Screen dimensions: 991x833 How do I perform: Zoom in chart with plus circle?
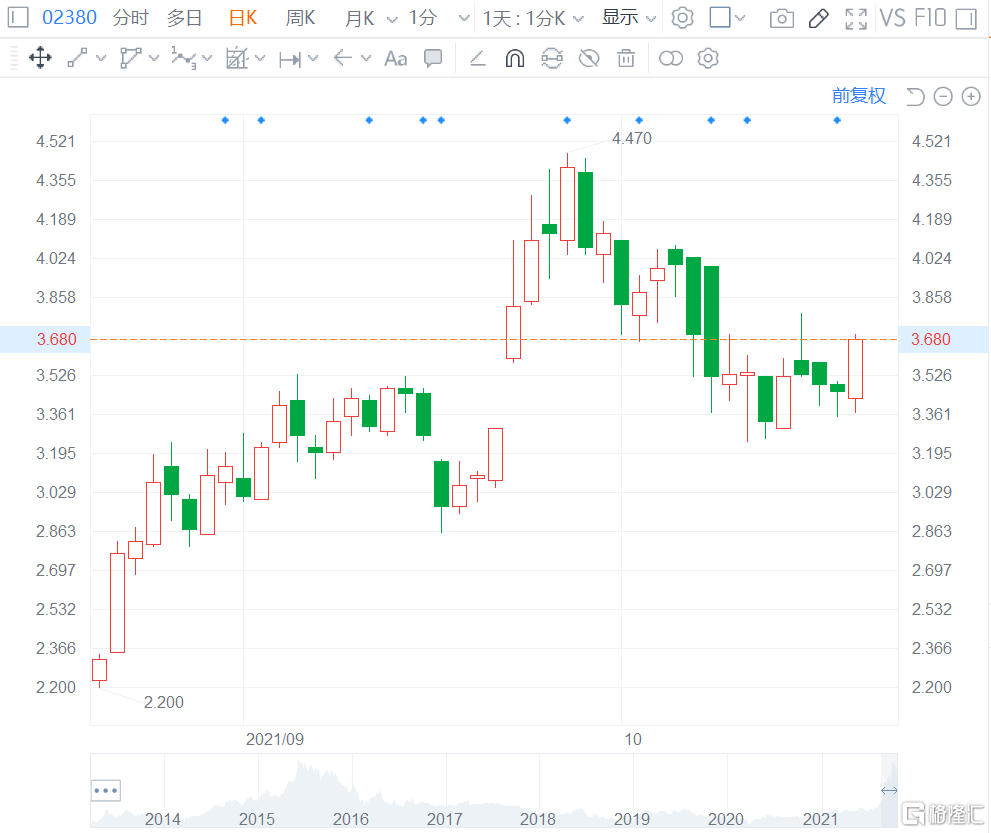(970, 96)
